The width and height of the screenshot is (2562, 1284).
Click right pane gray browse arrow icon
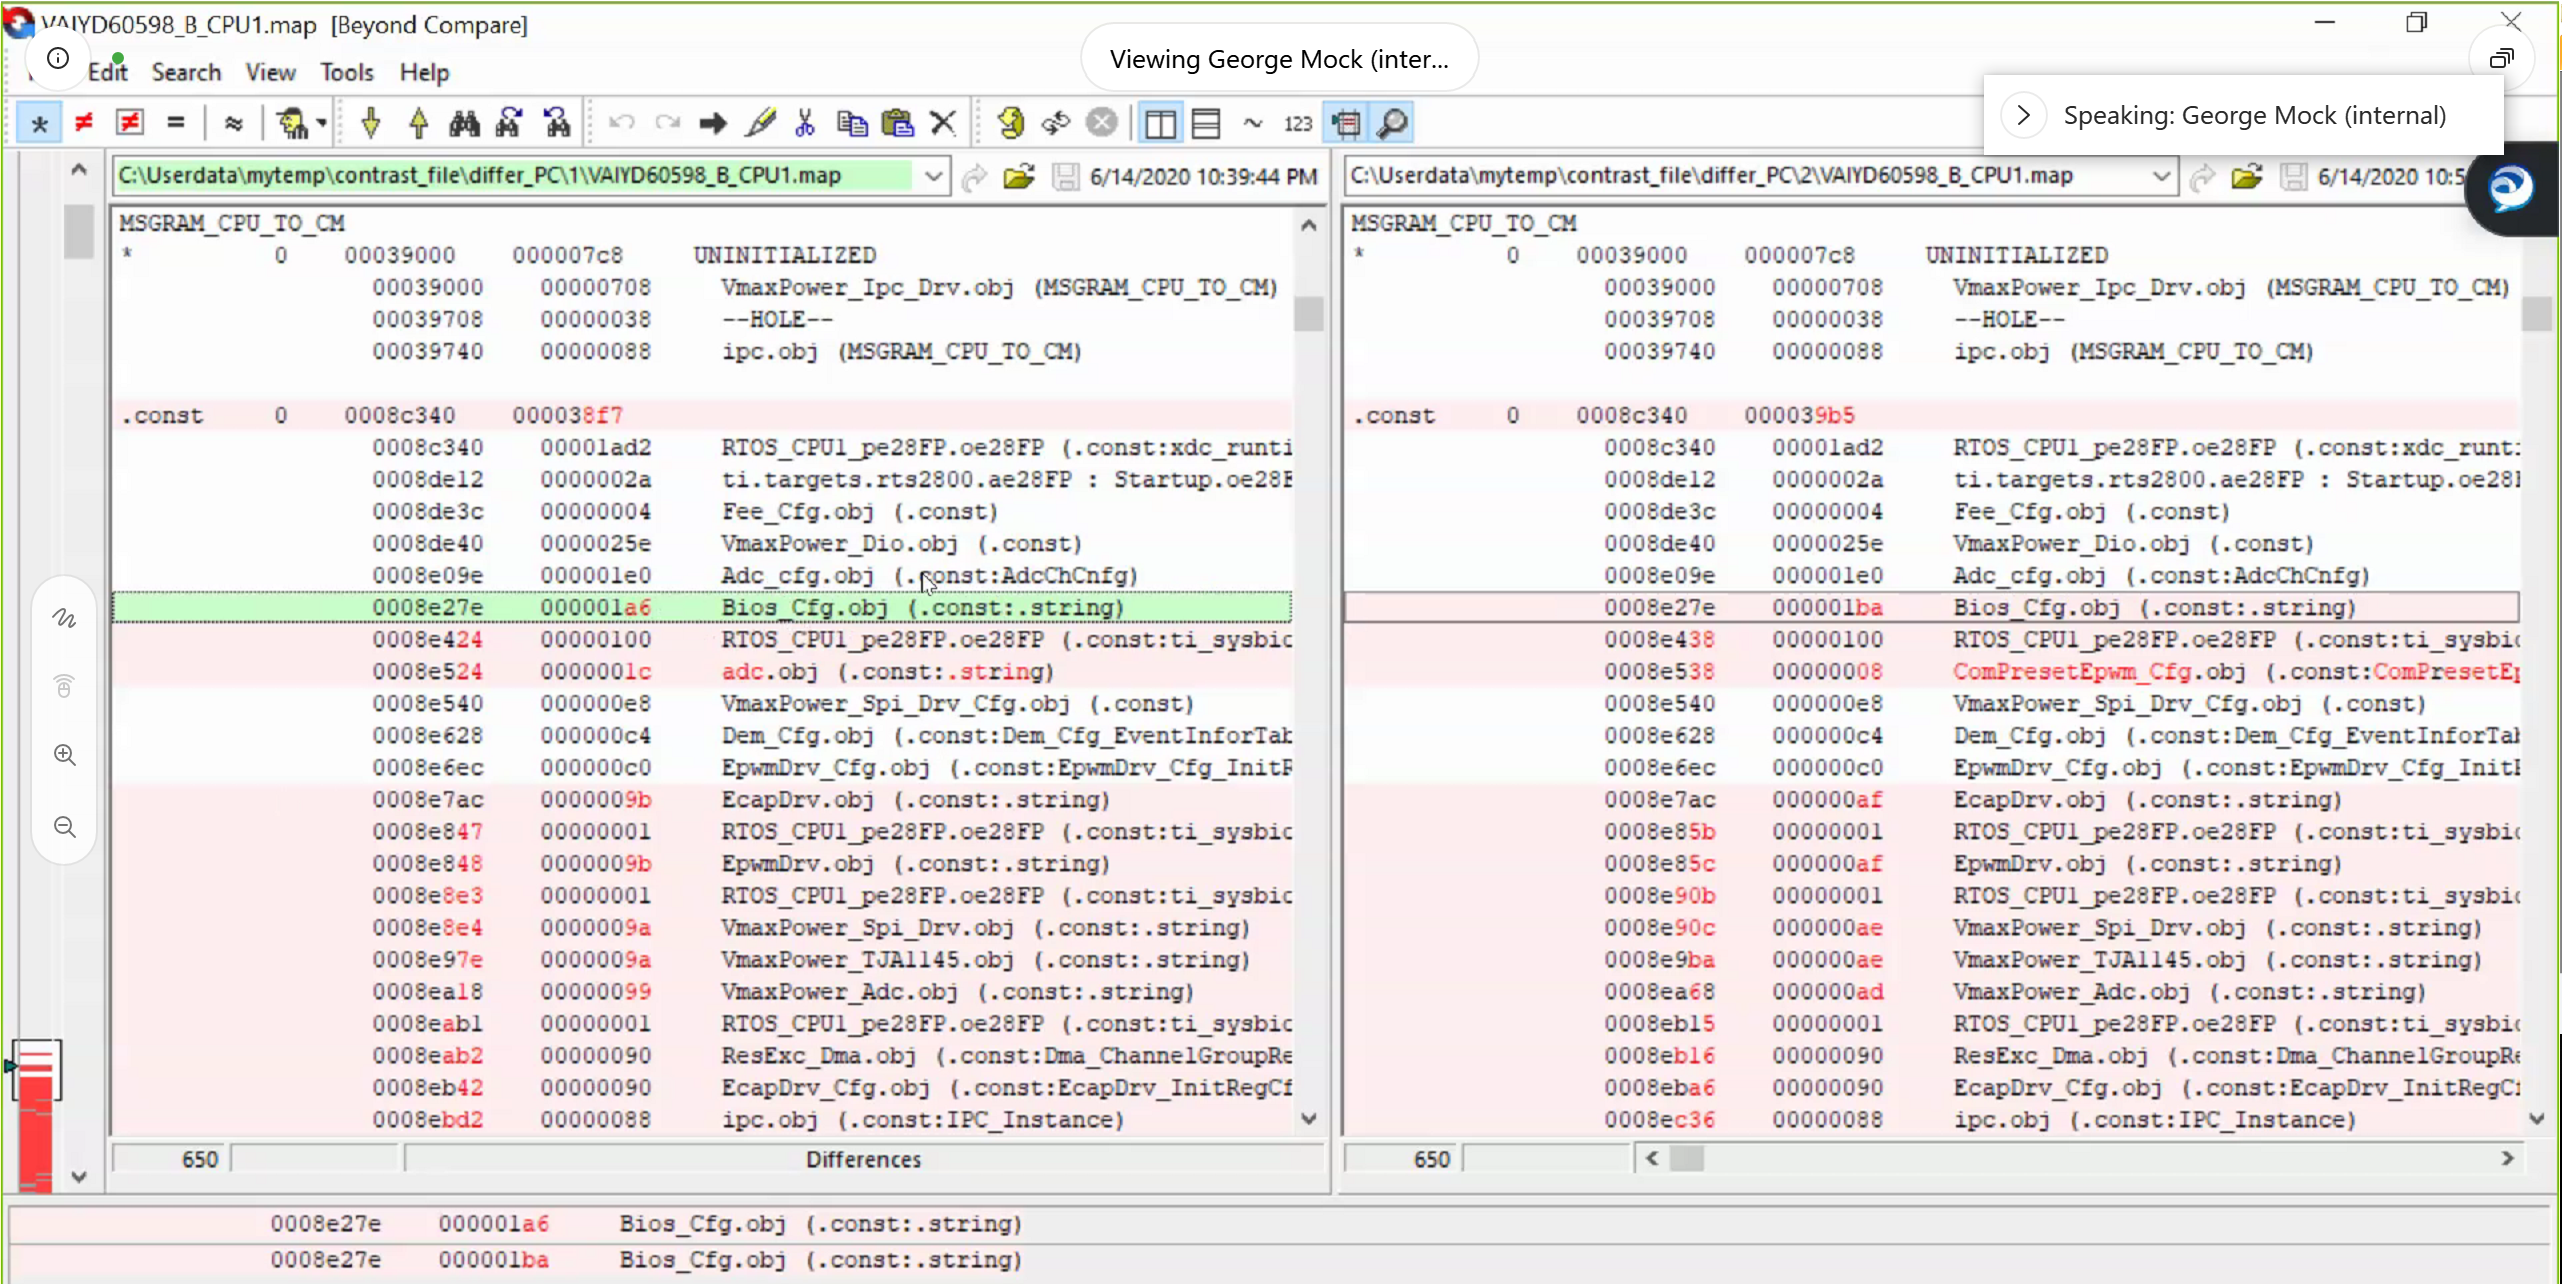coord(2202,177)
